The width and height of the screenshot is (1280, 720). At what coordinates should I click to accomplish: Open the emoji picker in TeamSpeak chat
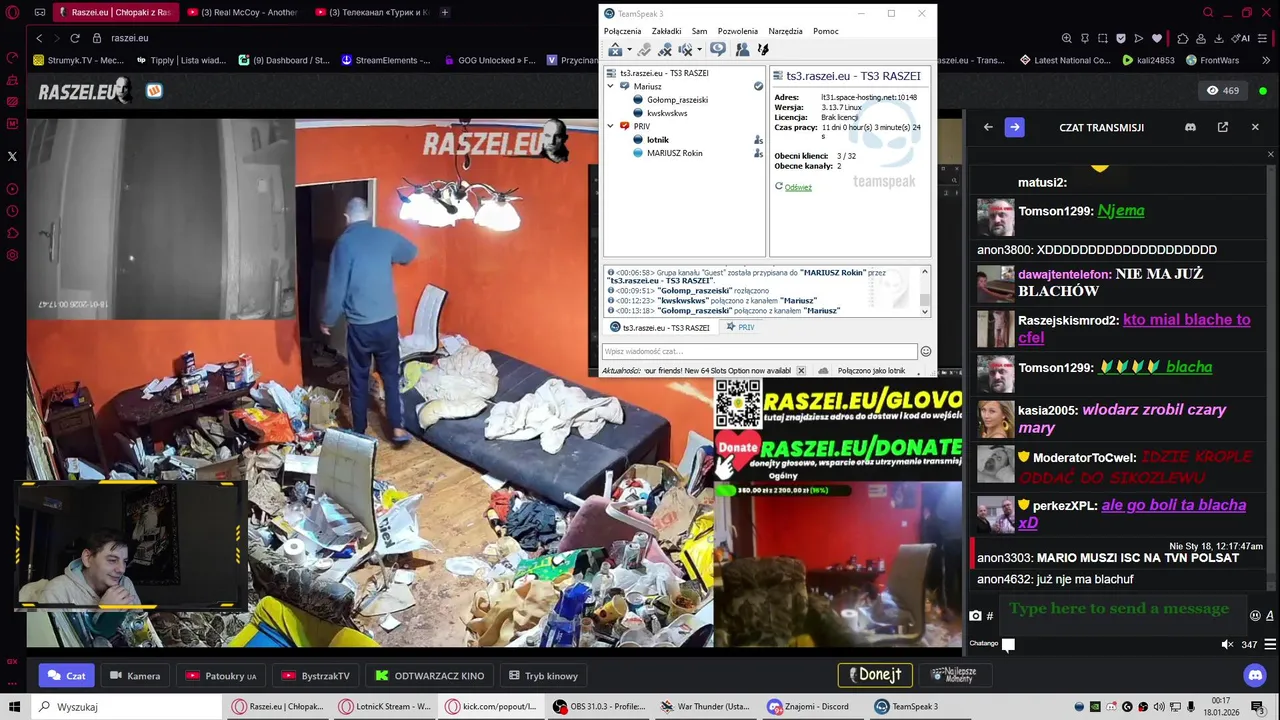pos(926,351)
